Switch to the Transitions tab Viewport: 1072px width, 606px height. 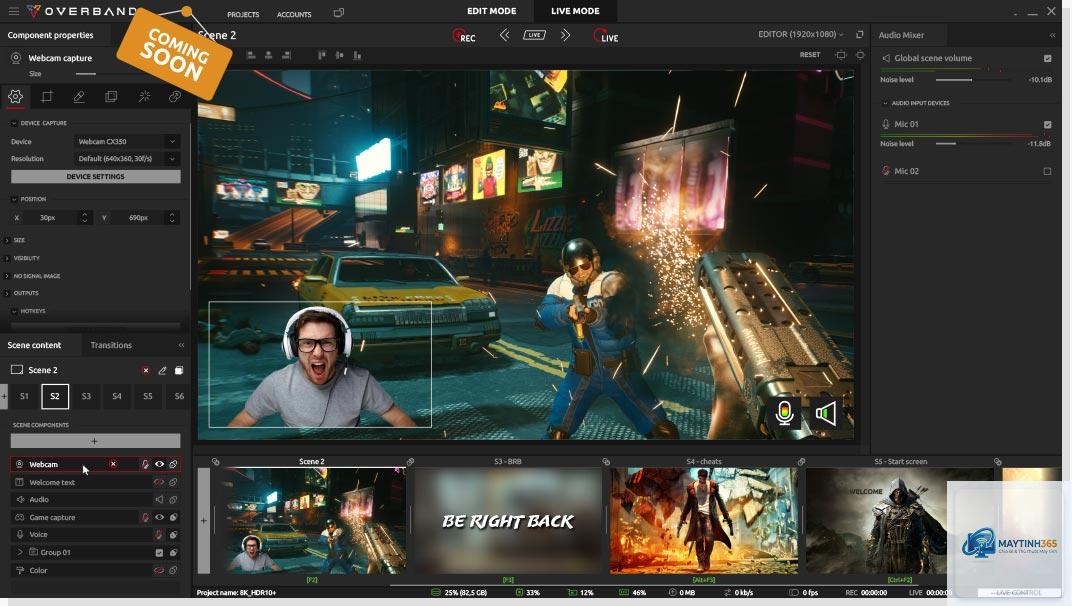pos(111,345)
